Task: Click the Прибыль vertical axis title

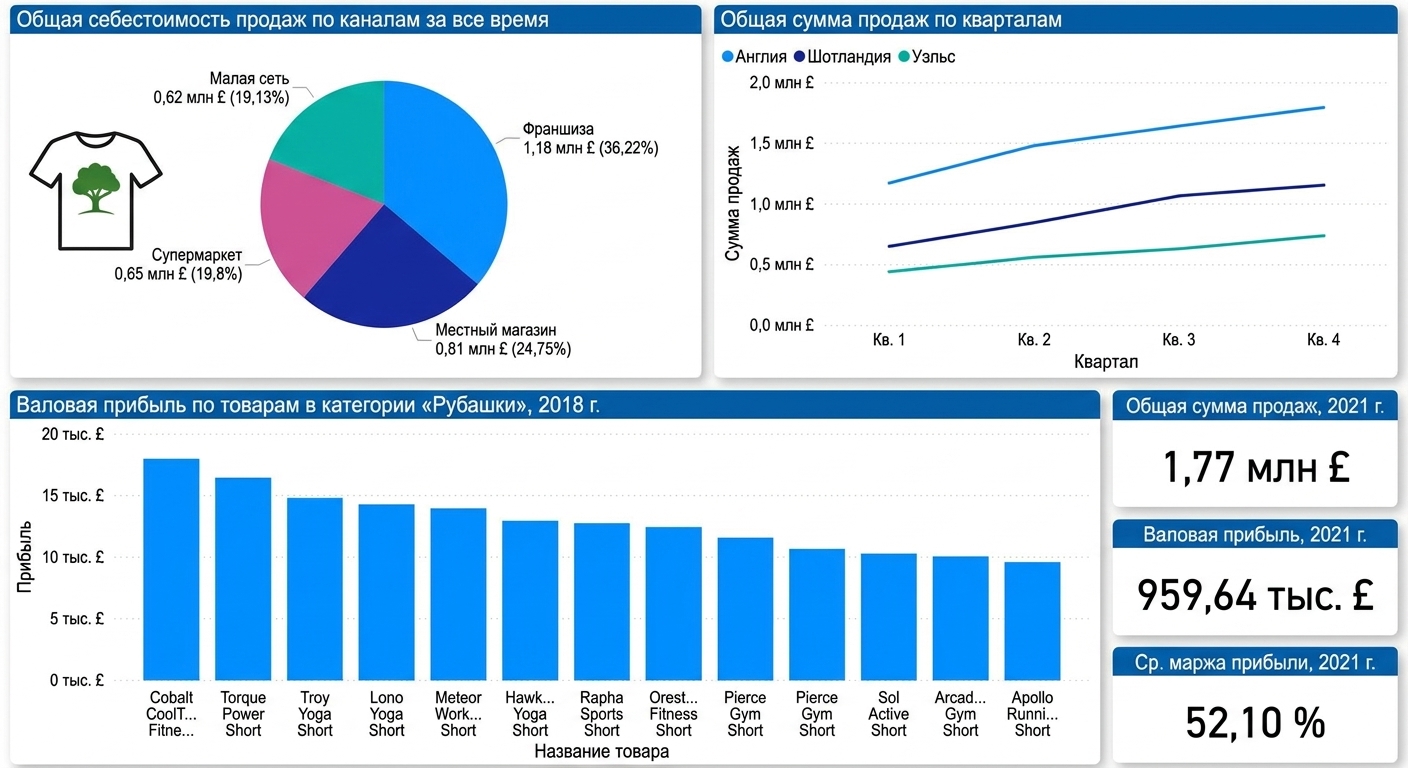Action: click(x=25, y=555)
